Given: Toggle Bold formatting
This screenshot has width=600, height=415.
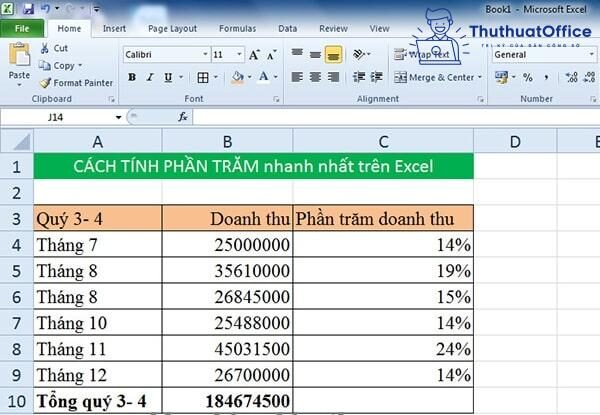Looking at the screenshot, I should tap(132, 77).
